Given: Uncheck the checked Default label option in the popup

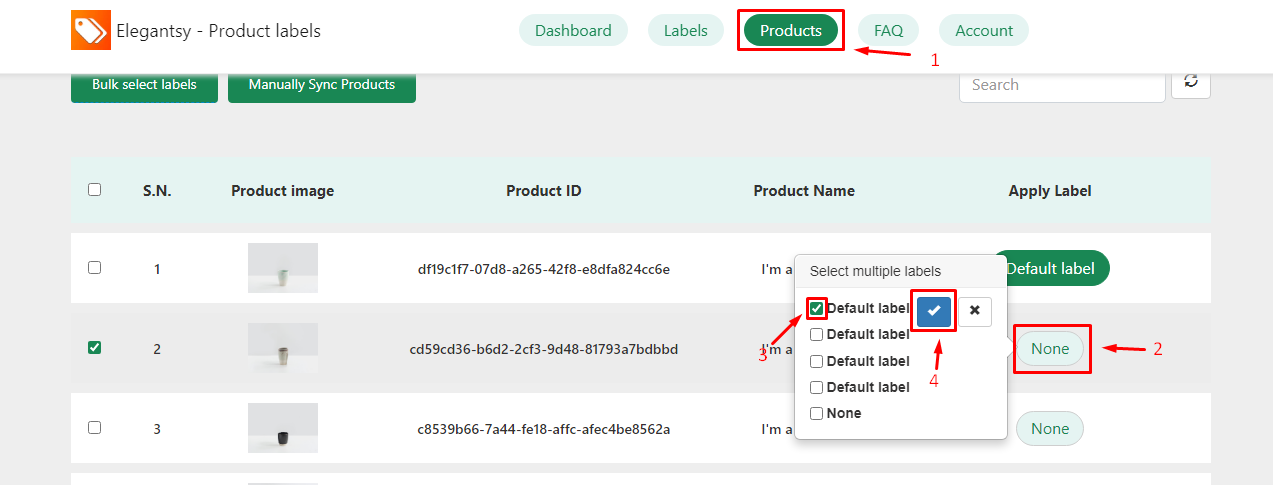Looking at the screenshot, I should tap(817, 308).
